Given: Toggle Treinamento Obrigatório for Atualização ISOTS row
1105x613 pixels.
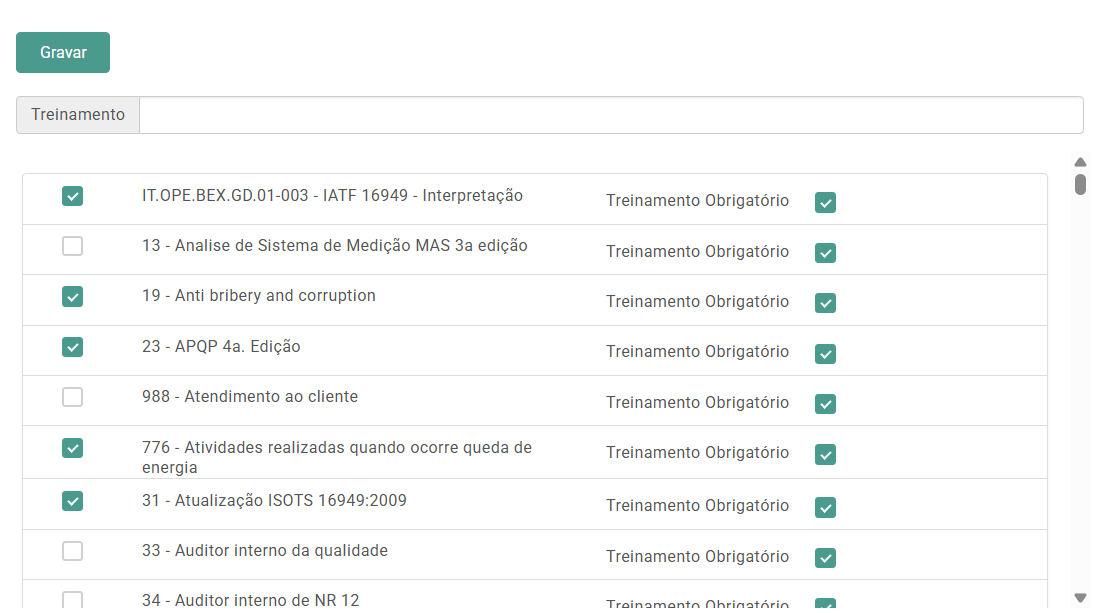Looking at the screenshot, I should (825, 508).
